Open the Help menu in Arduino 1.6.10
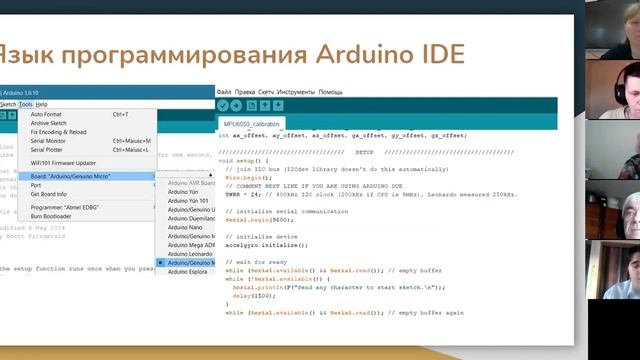Image resolution: width=640 pixels, height=360 pixels. click(x=42, y=104)
